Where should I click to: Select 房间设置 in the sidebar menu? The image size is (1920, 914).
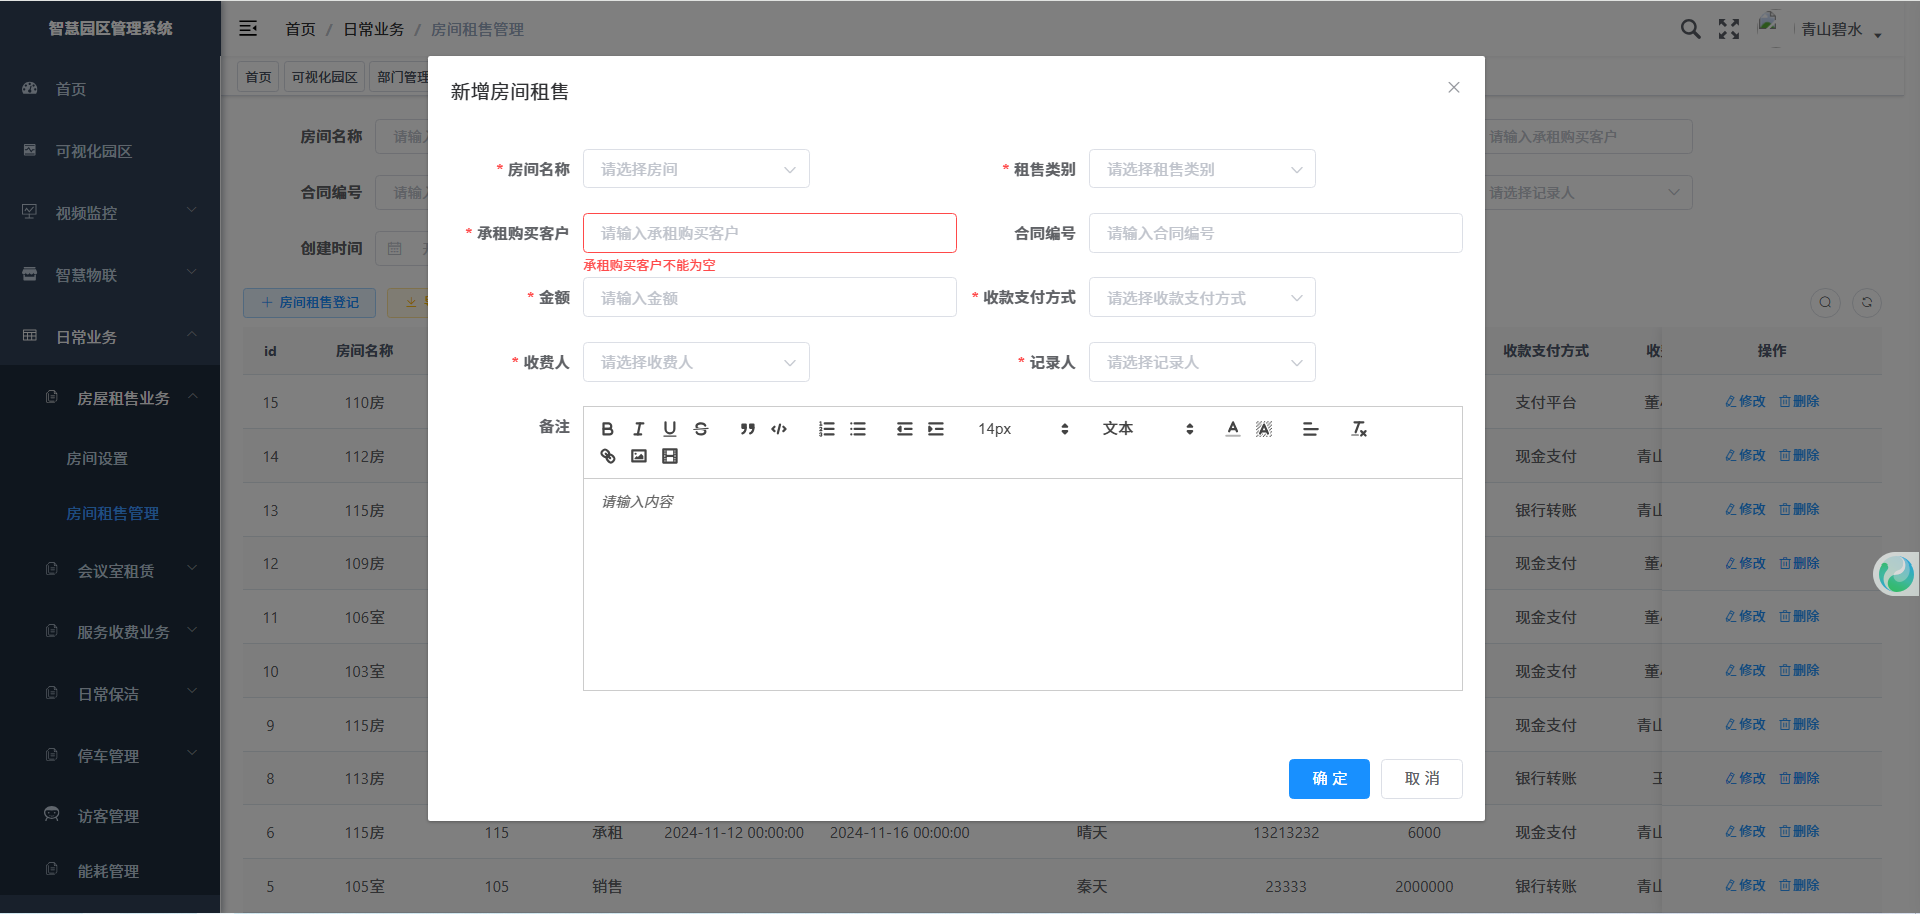(97, 458)
